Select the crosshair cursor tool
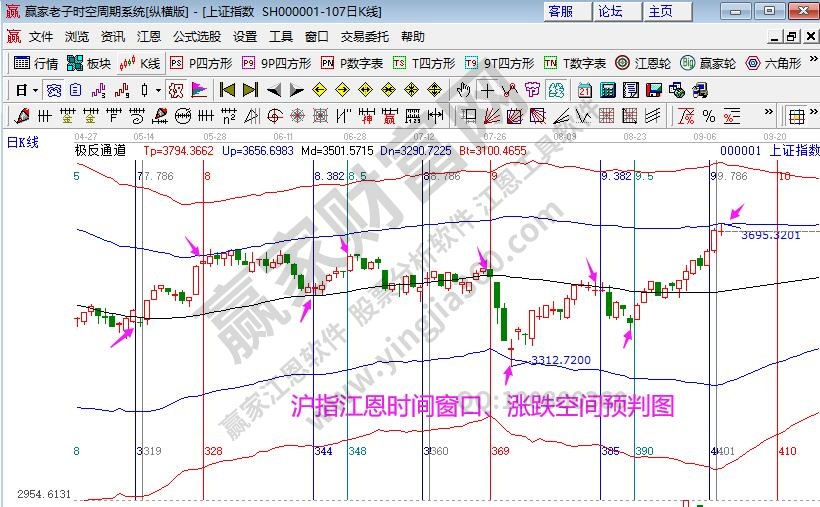Viewport: 820px width, 507px height. [x=487, y=89]
